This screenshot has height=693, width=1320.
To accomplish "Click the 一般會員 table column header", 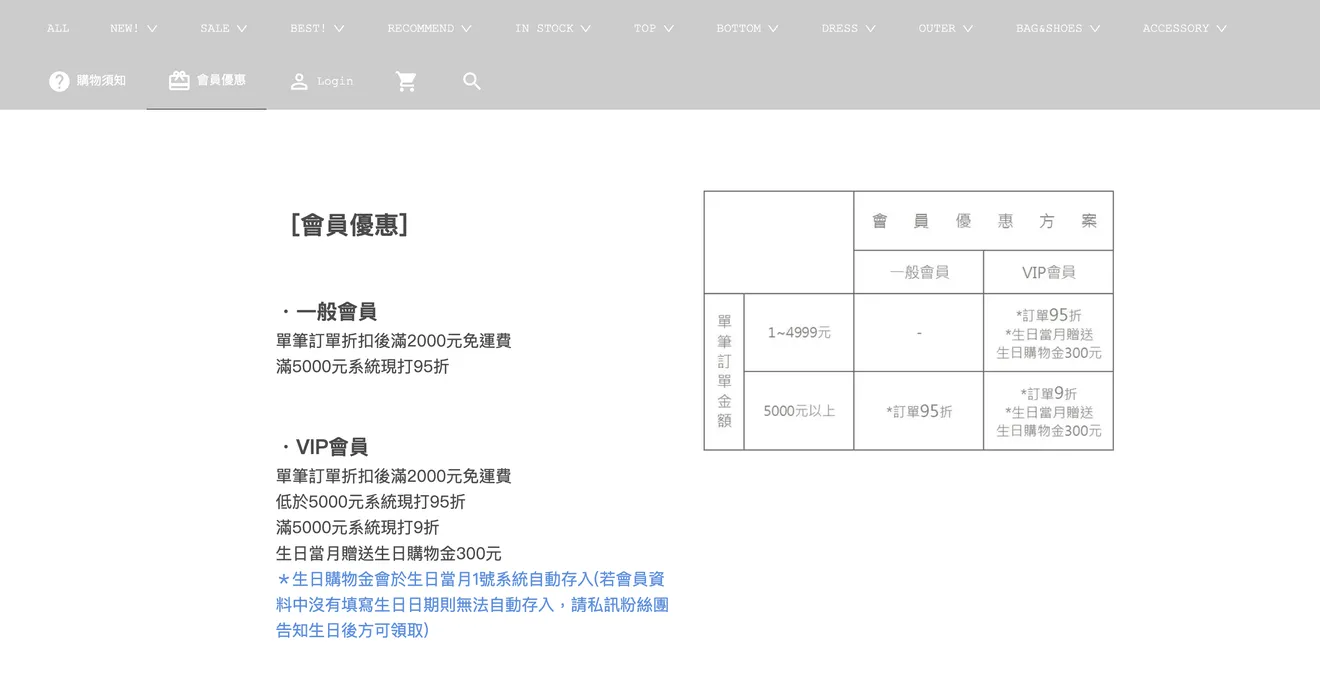I will [919, 272].
